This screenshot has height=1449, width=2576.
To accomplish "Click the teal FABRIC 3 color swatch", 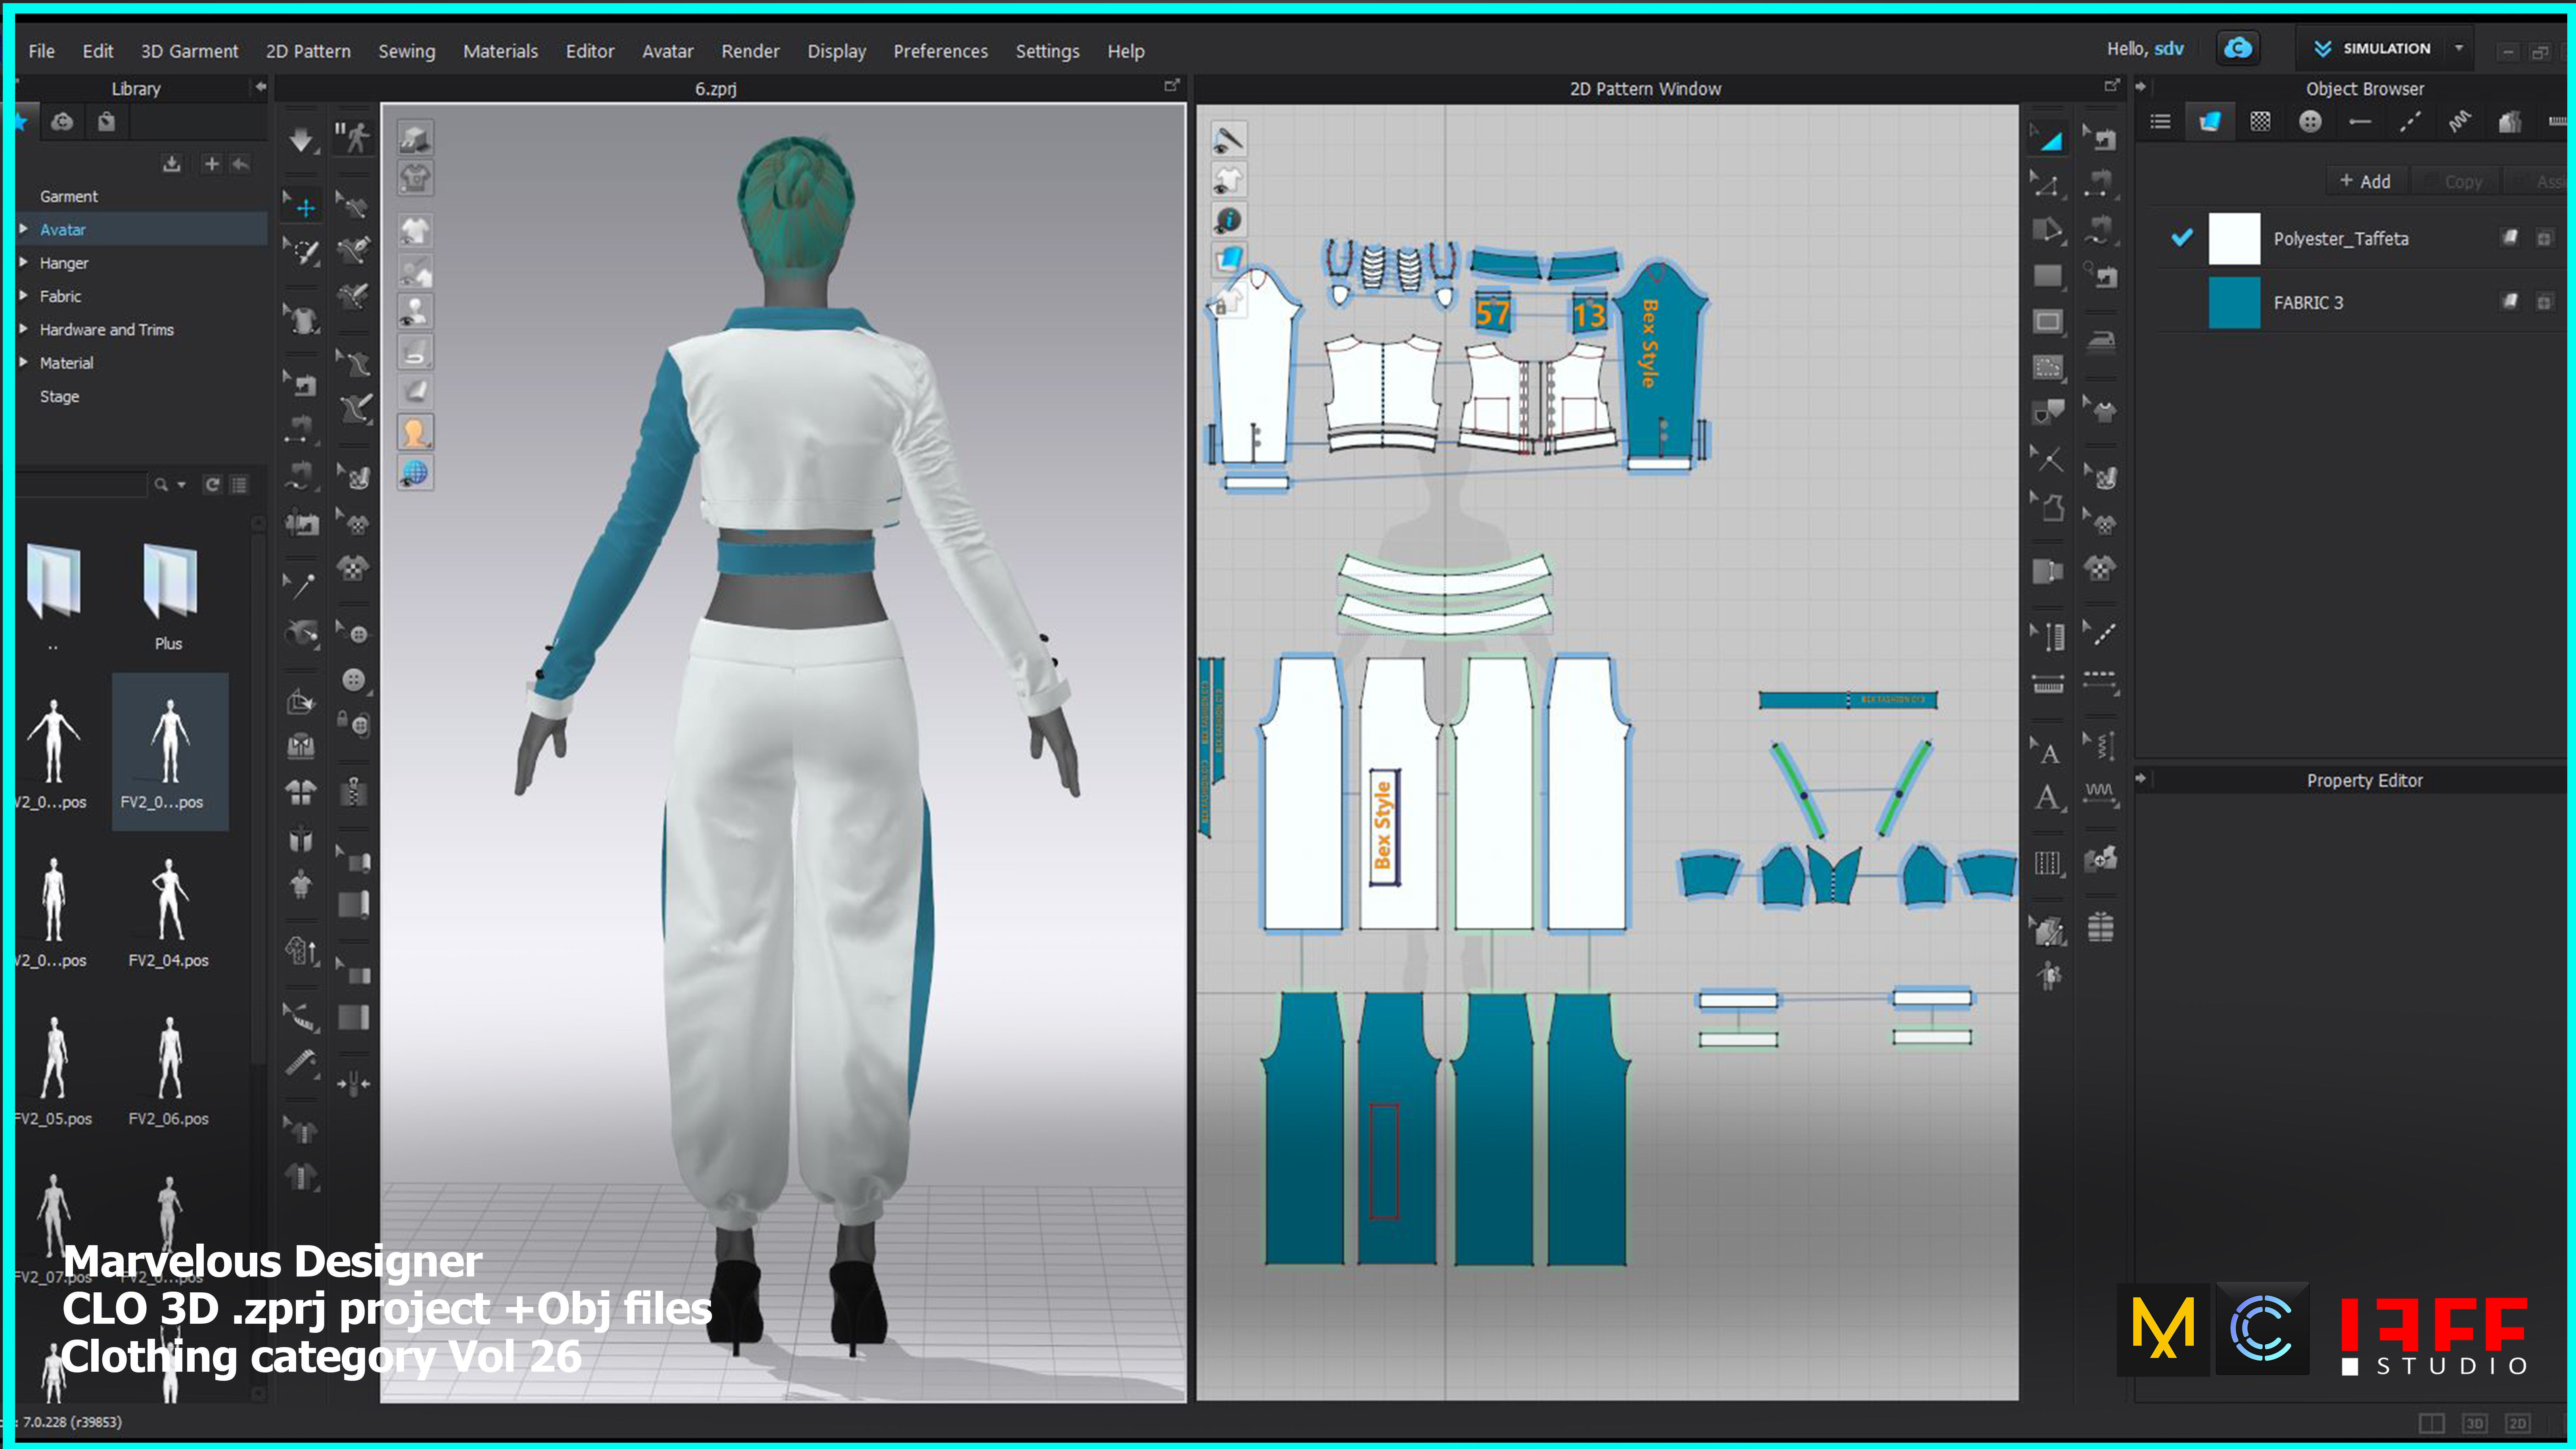I will (x=2235, y=302).
